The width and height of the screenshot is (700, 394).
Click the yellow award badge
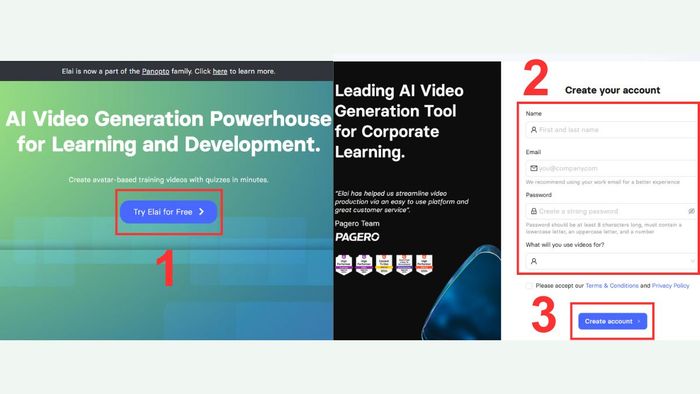tap(384, 265)
